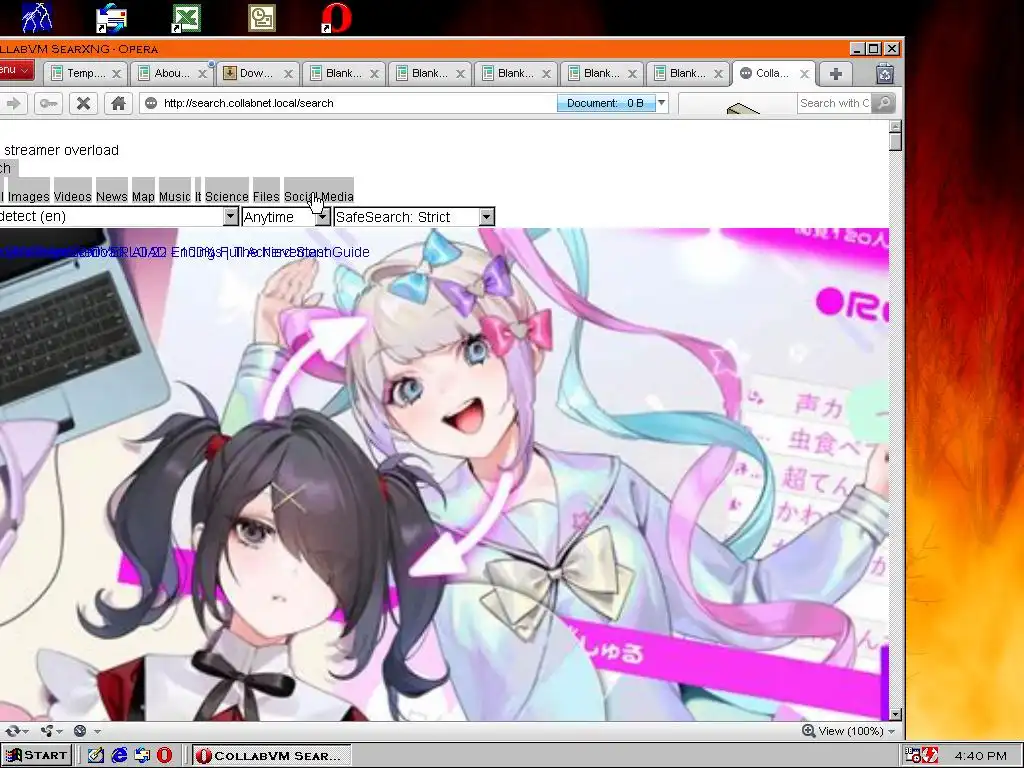Launch Internet Explorer from quick launch
Screen dimensions: 1024x768
point(119,756)
